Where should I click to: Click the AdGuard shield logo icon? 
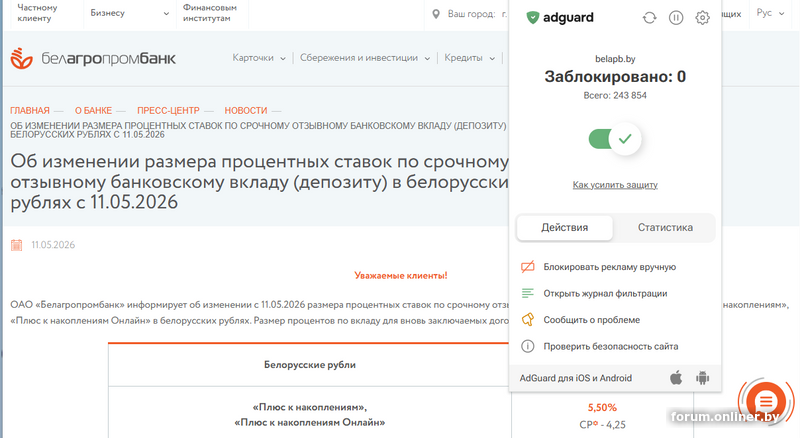[532, 18]
